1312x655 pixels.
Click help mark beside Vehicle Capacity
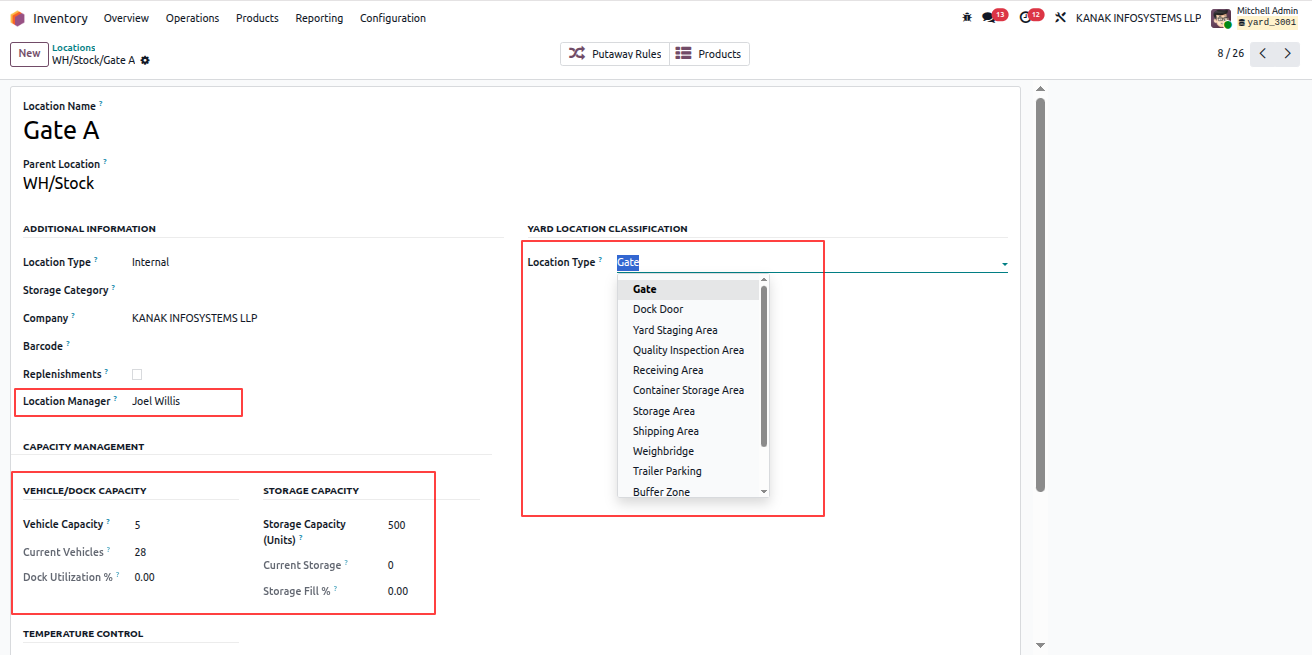108,522
